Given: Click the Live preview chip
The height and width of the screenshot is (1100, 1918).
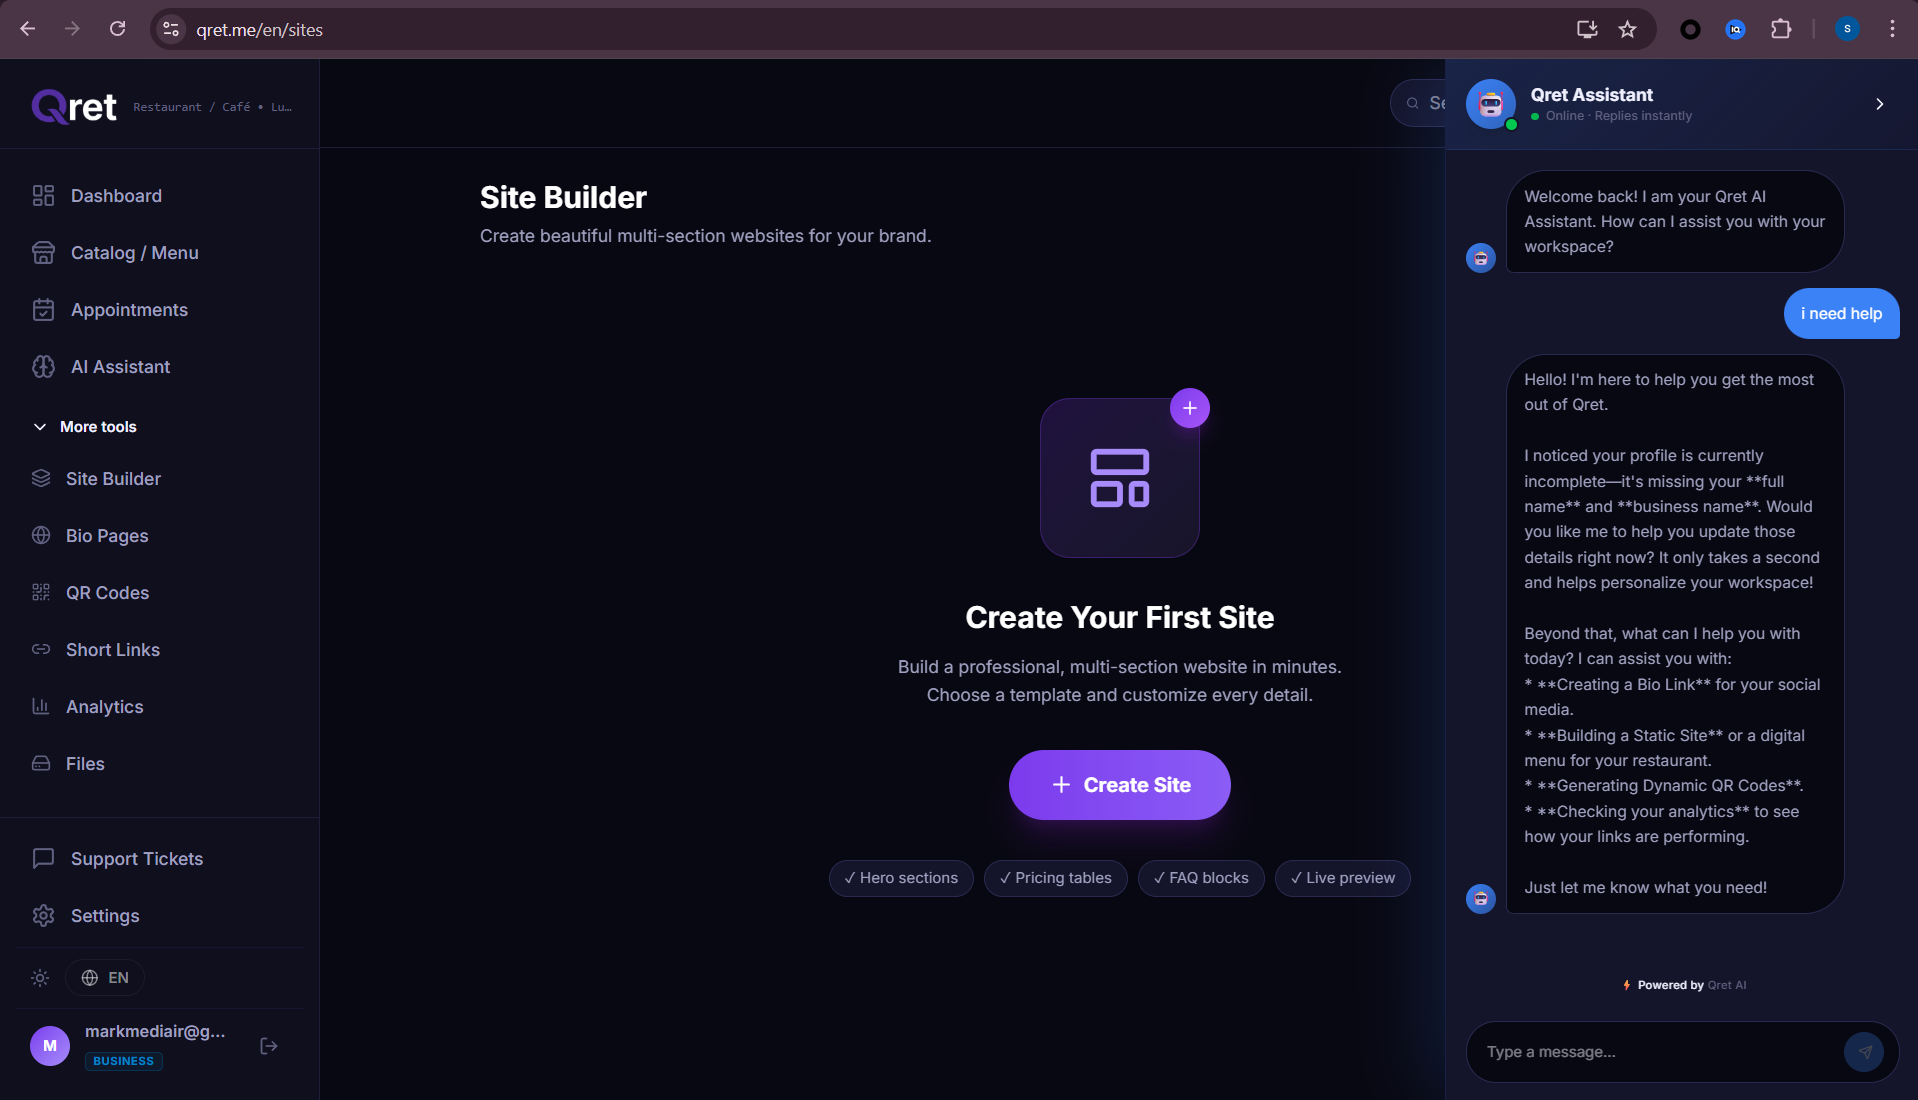Looking at the screenshot, I should coord(1343,878).
